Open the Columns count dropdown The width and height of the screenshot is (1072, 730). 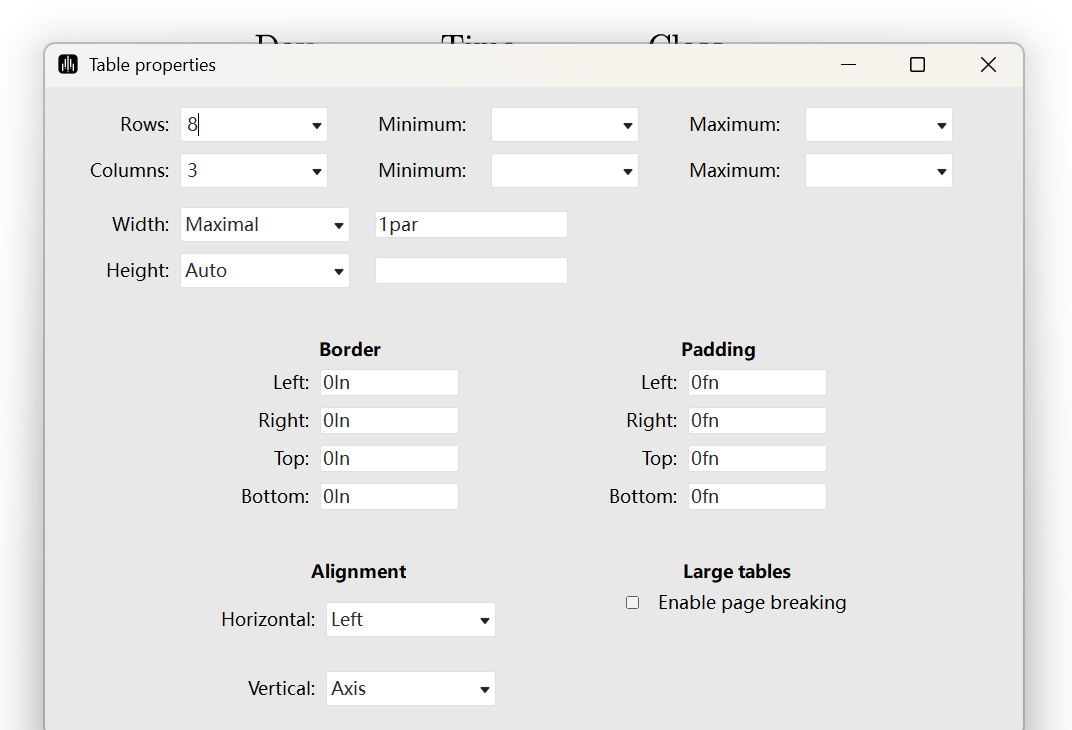(316, 172)
